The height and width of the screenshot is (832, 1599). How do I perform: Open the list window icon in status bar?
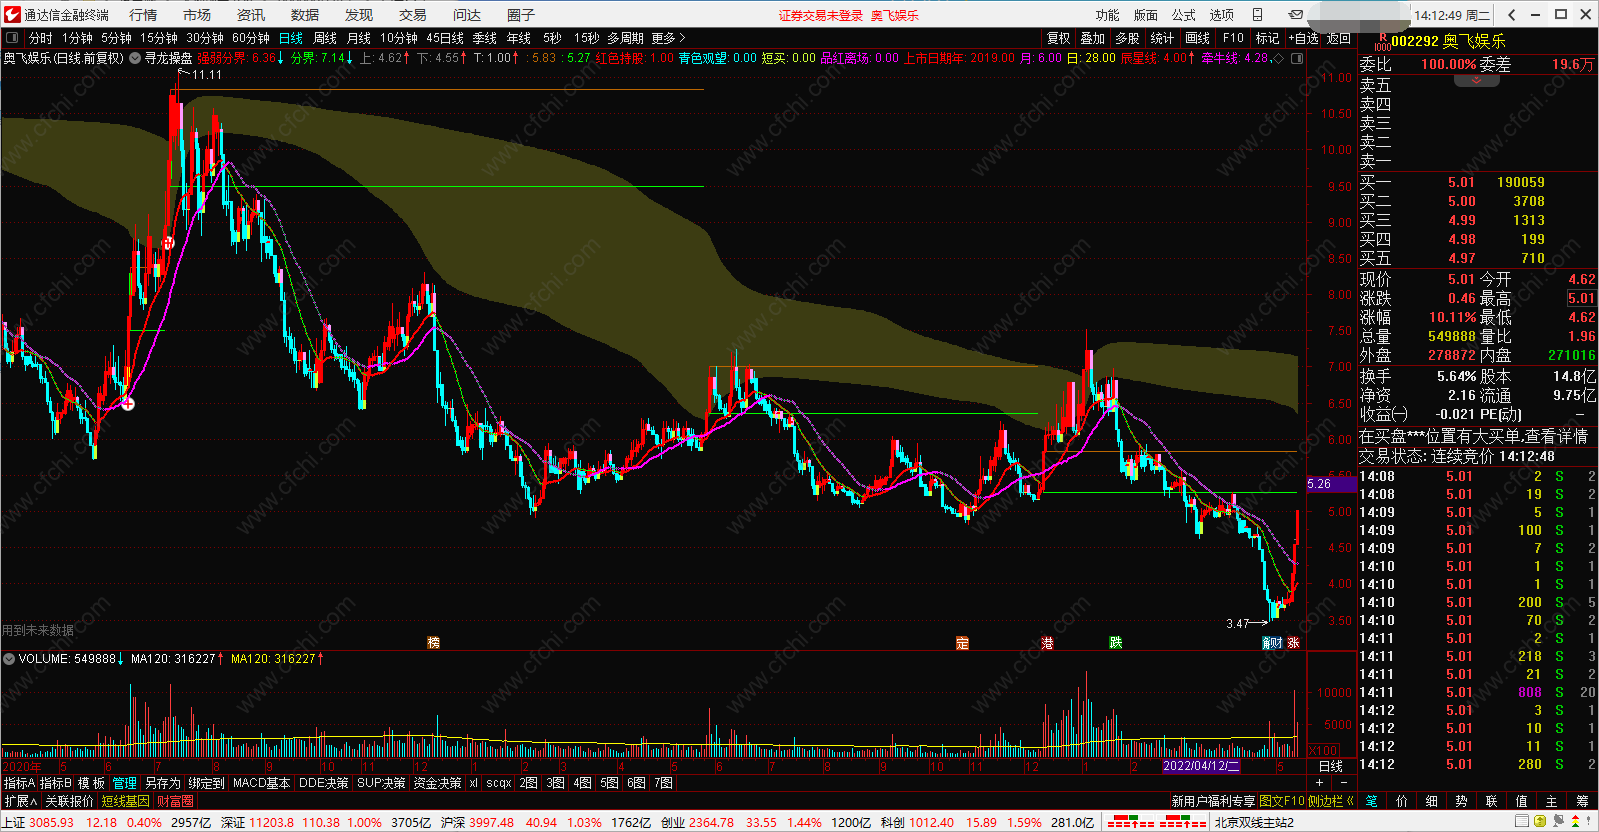tap(1520, 822)
